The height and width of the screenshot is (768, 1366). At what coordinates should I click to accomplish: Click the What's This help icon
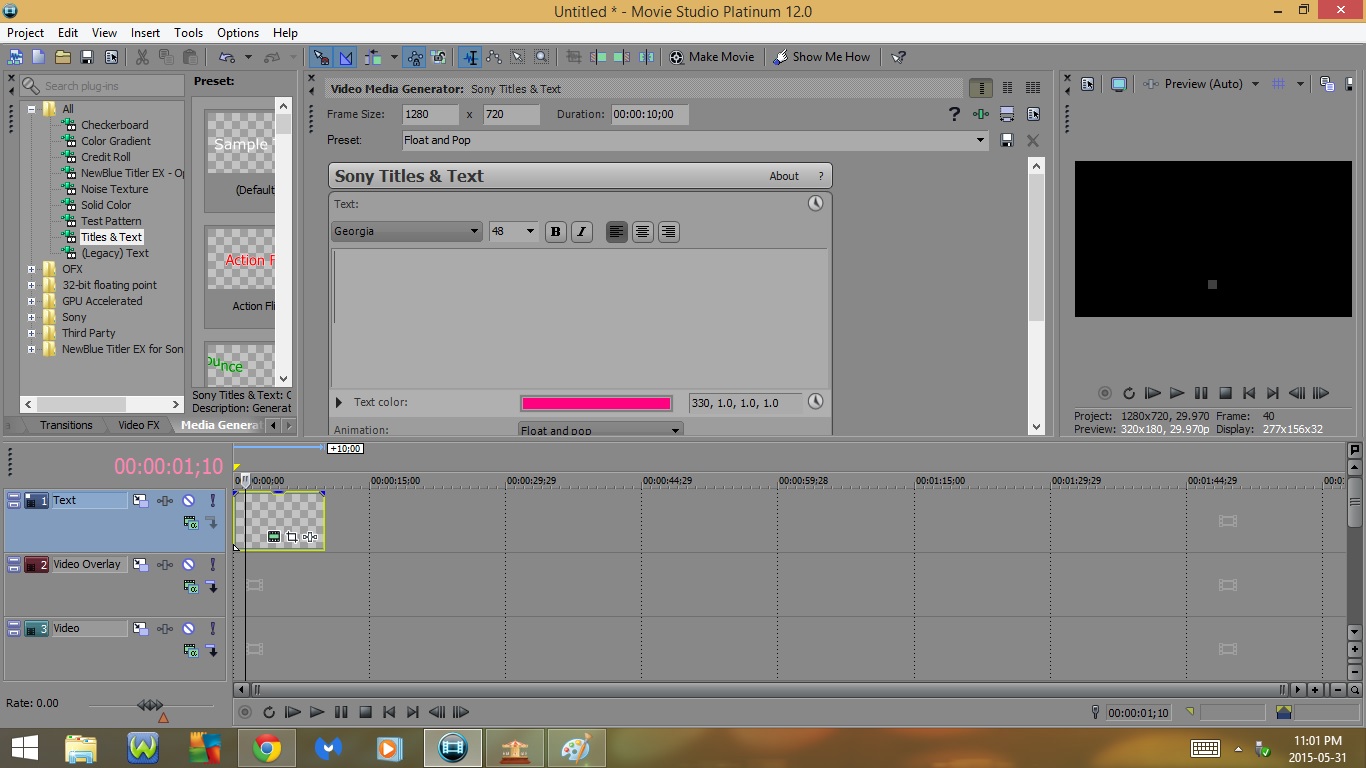898,57
